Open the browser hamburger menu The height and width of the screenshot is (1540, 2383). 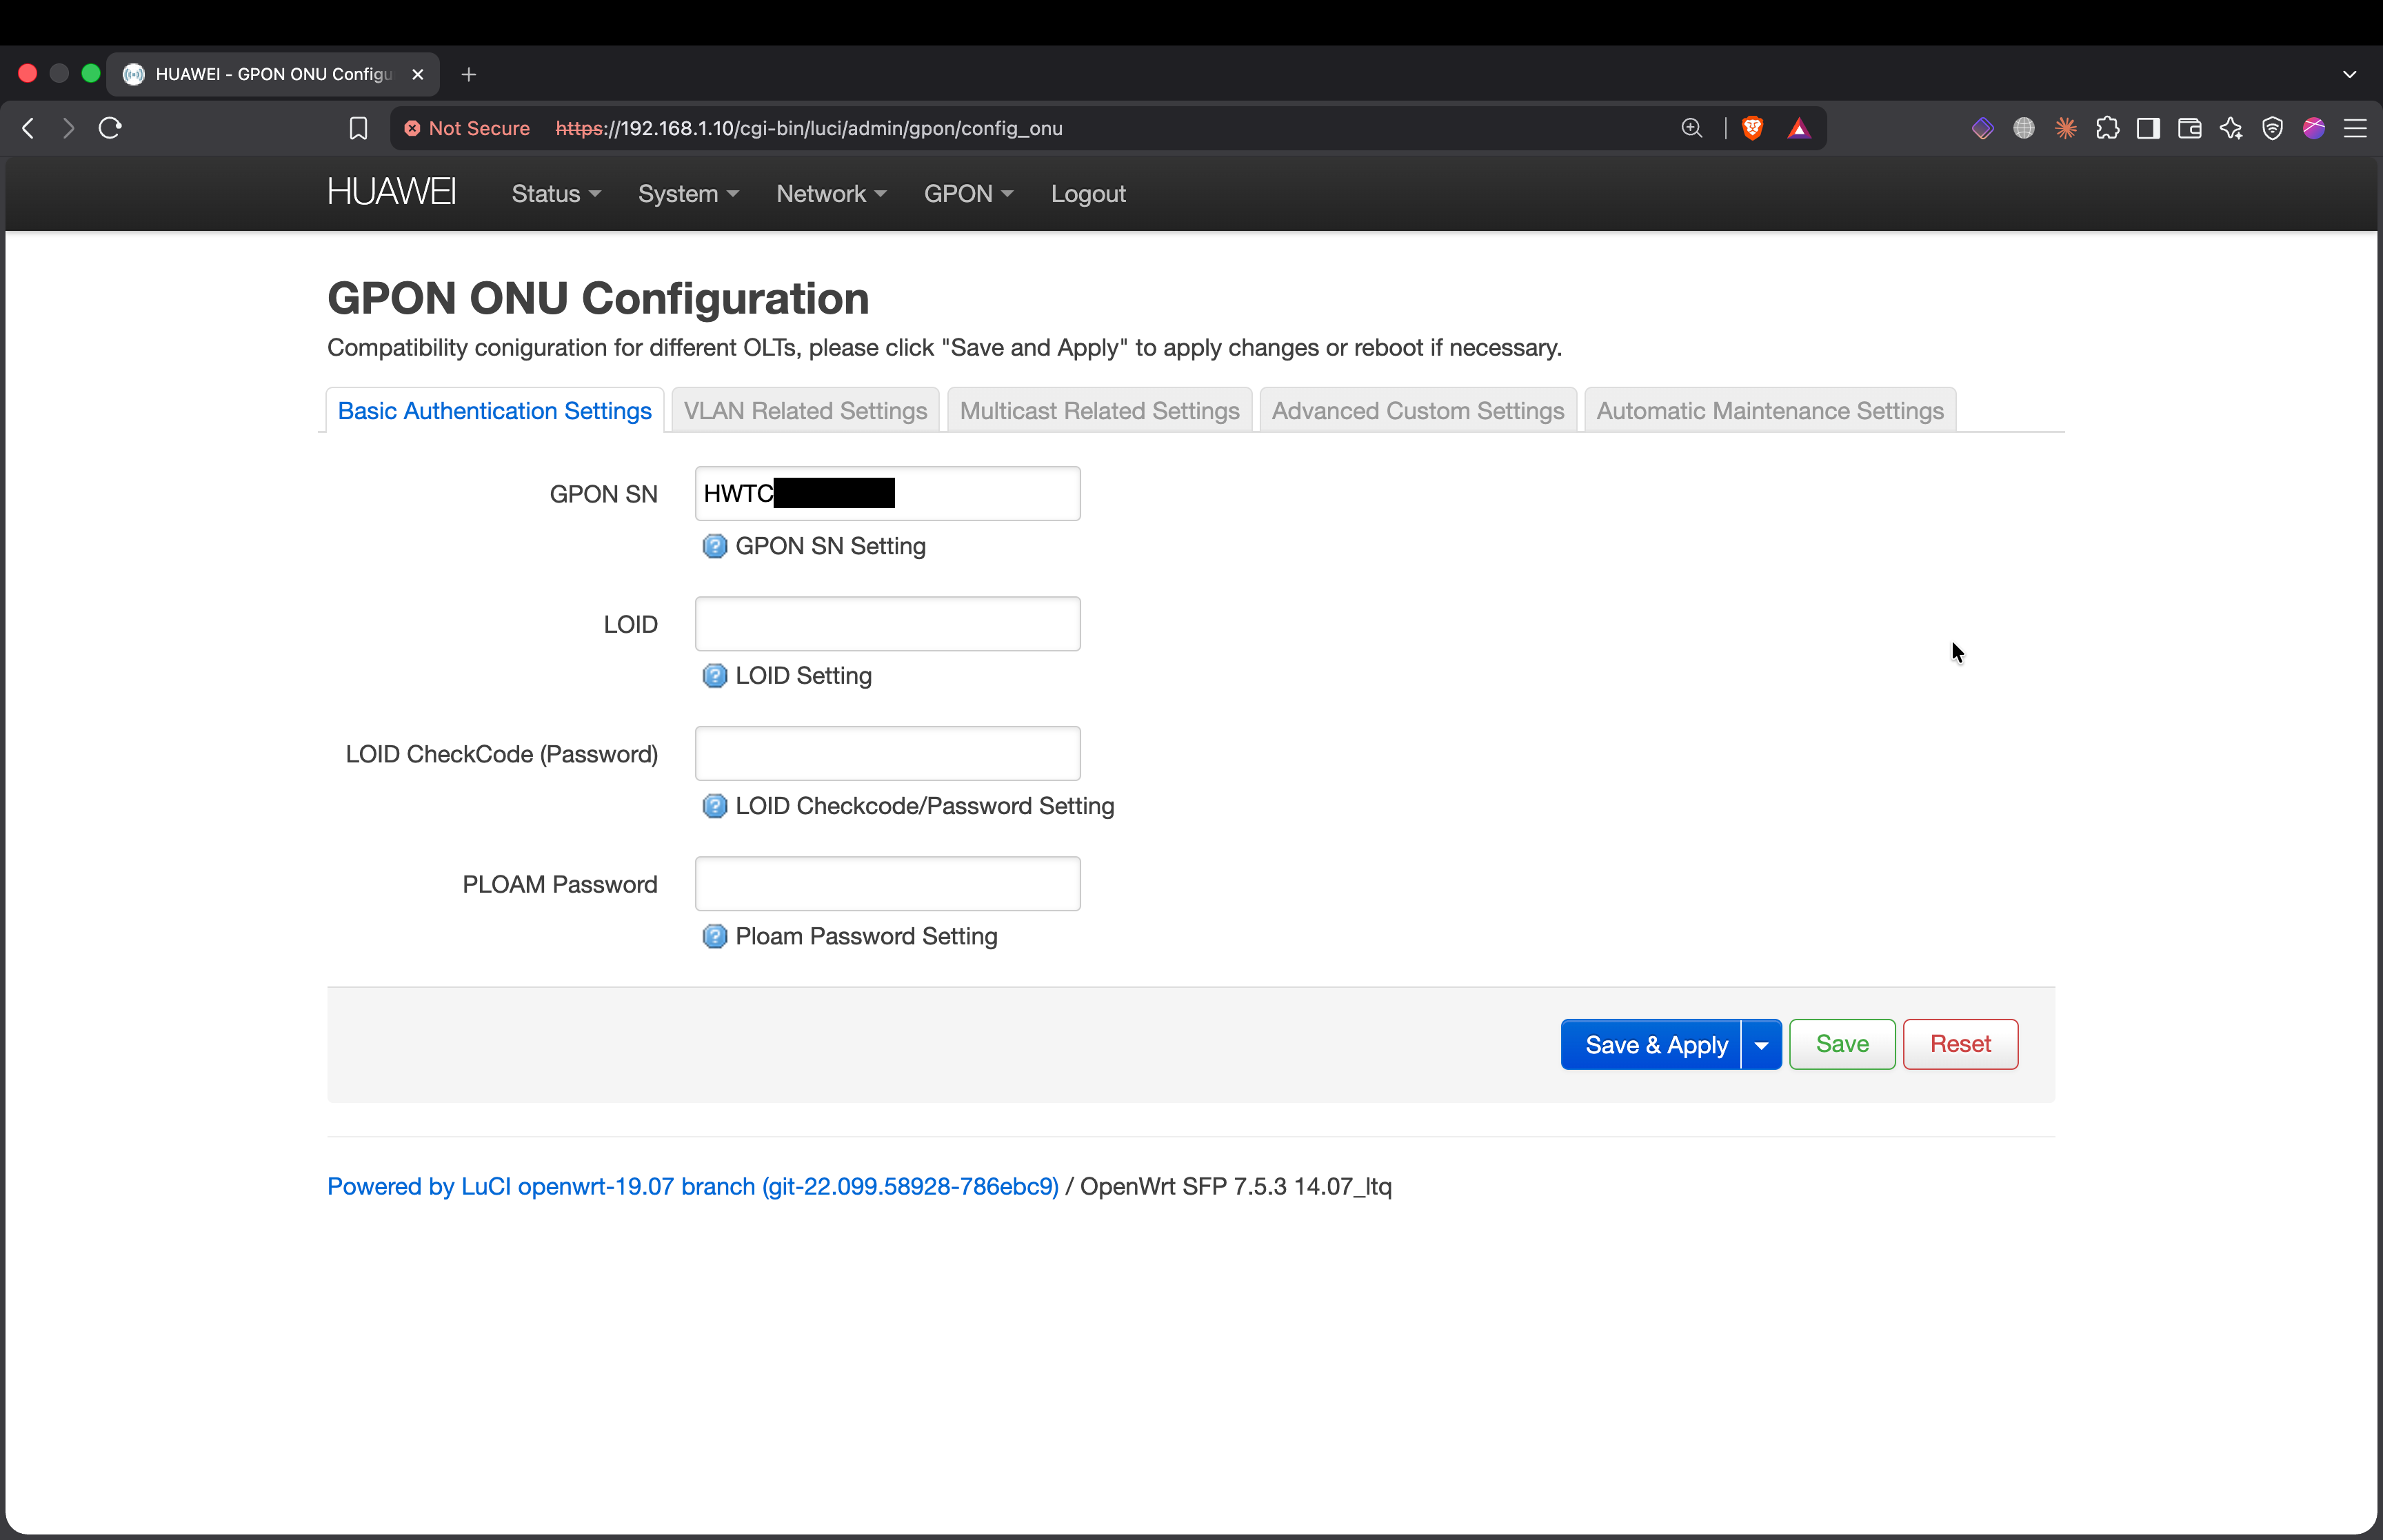pyautogui.click(x=2355, y=128)
